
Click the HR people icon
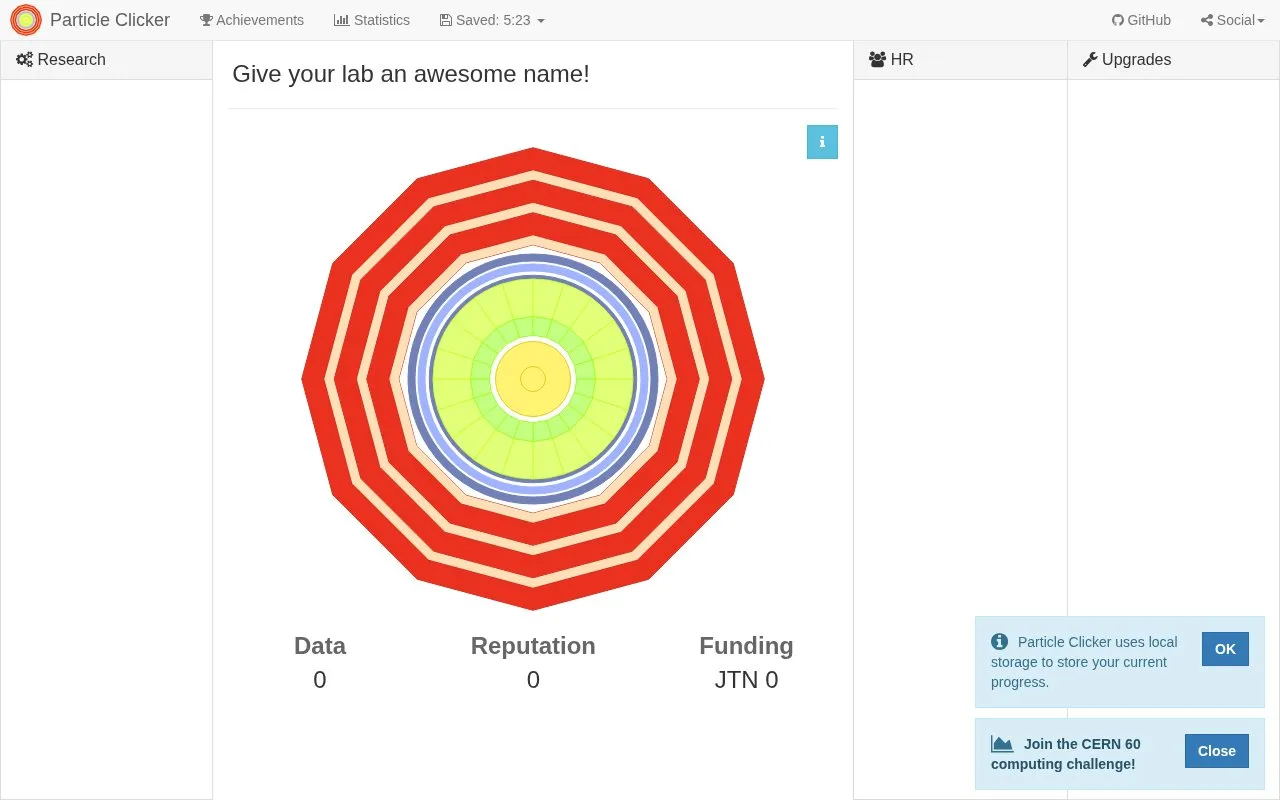pos(878,60)
